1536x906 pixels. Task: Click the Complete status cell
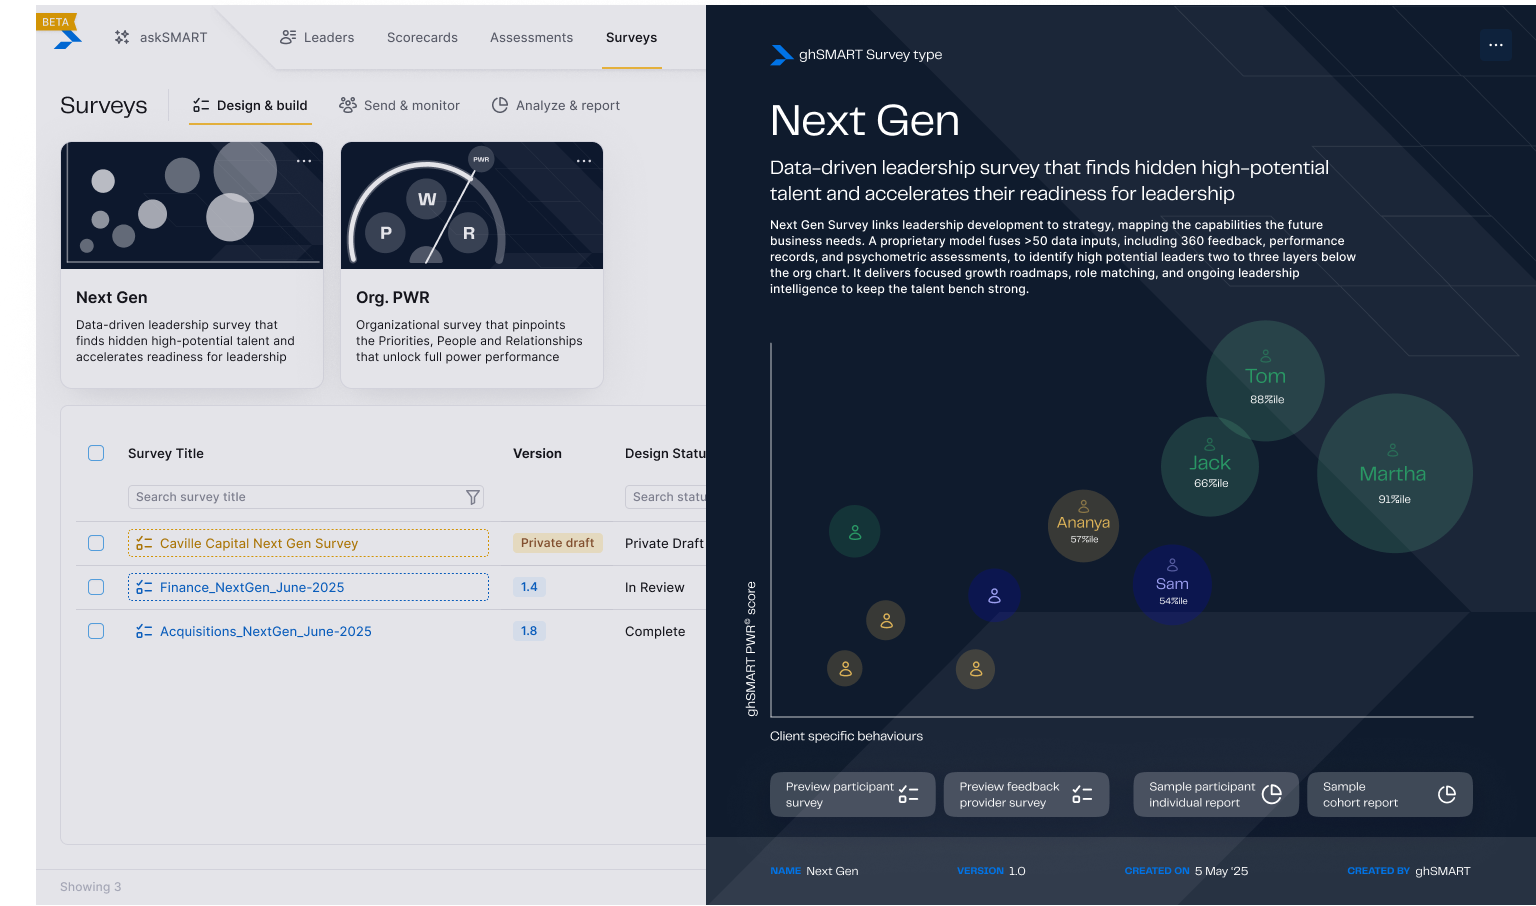tap(655, 631)
